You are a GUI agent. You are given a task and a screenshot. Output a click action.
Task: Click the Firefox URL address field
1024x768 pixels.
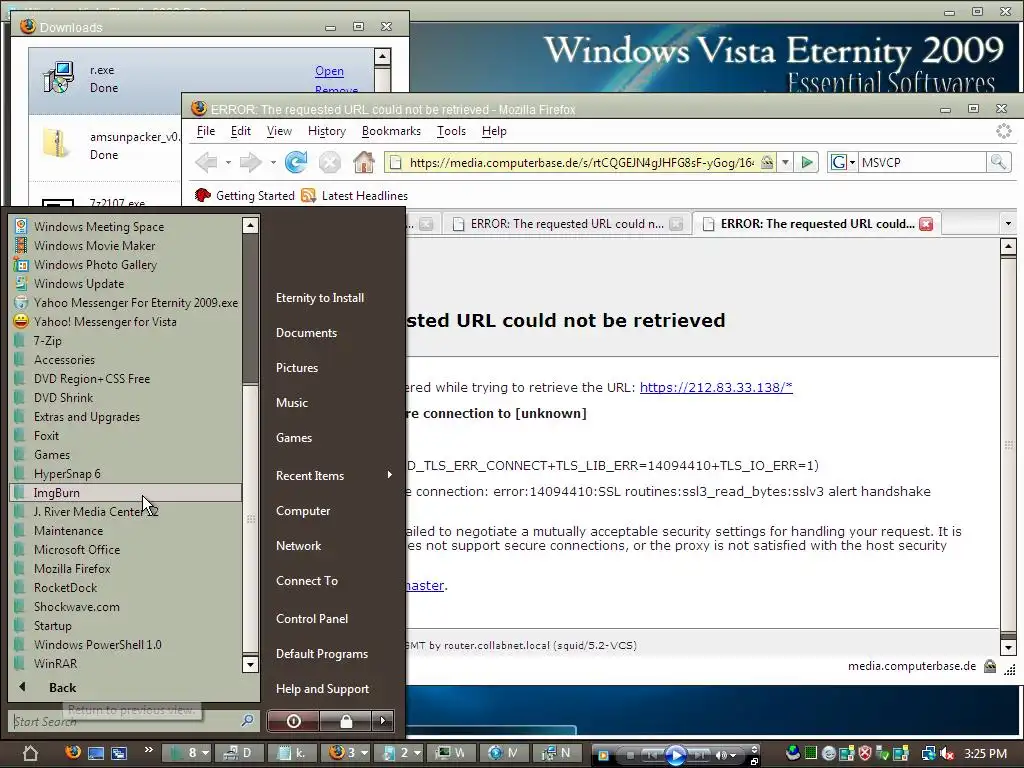coord(581,163)
